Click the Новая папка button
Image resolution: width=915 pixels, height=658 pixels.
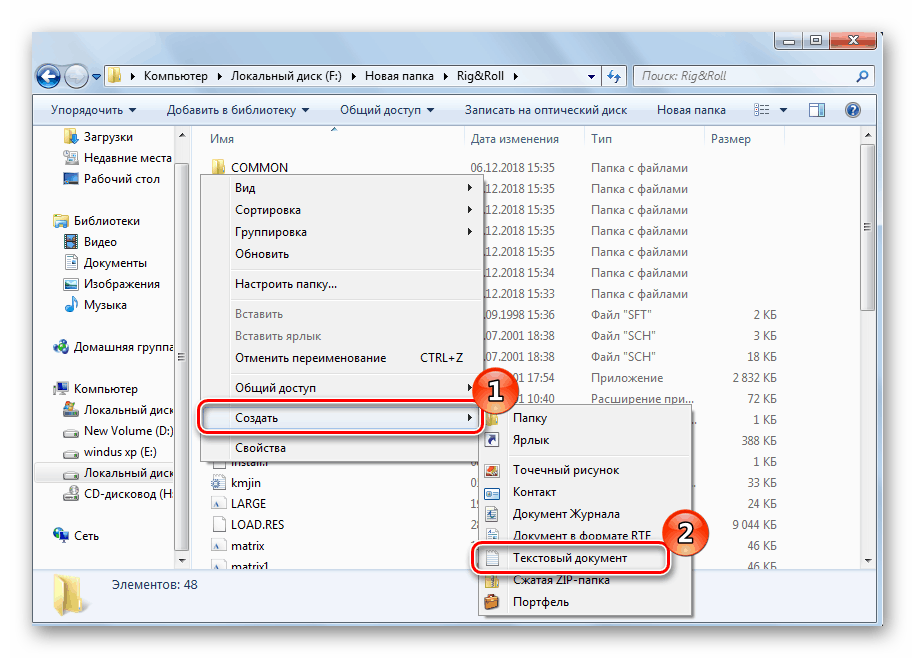tap(690, 109)
